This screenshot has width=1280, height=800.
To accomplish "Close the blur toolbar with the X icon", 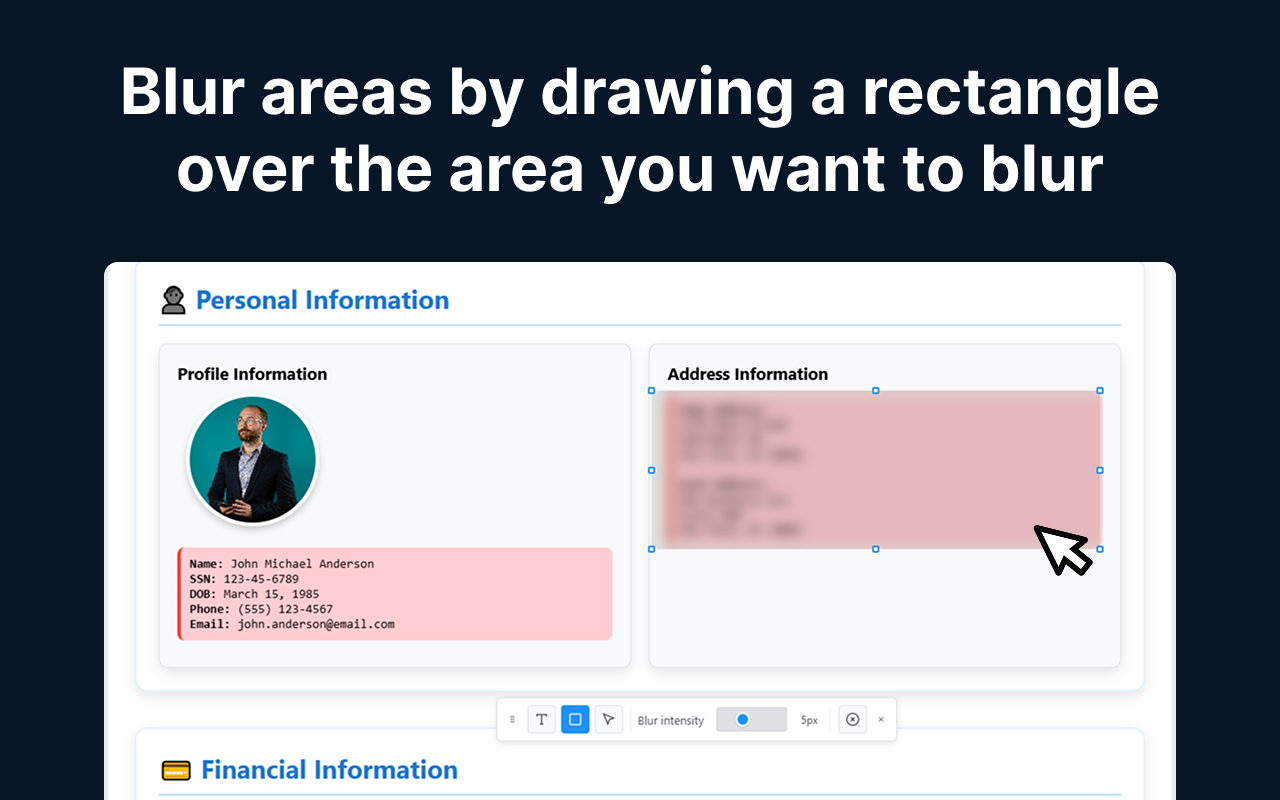I will [x=881, y=719].
